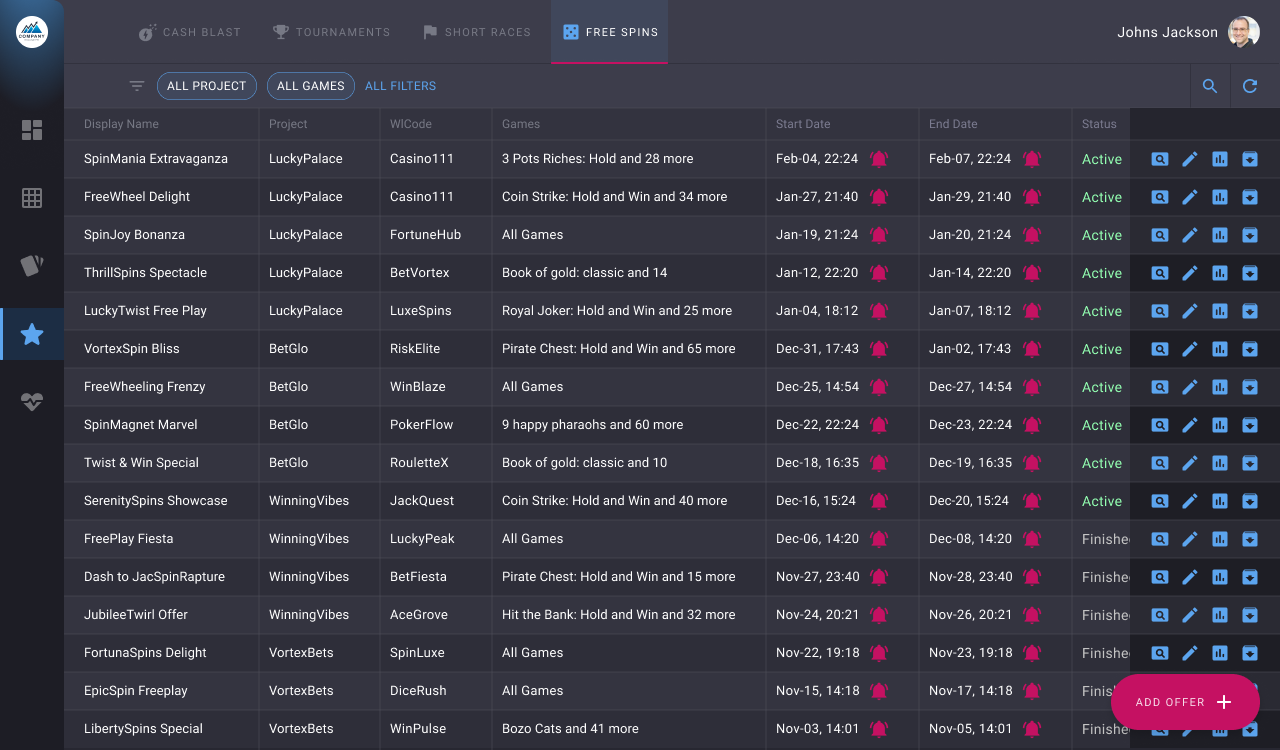Click the search magnifier icon in the filter bar
This screenshot has height=750, width=1280.
1210,86
